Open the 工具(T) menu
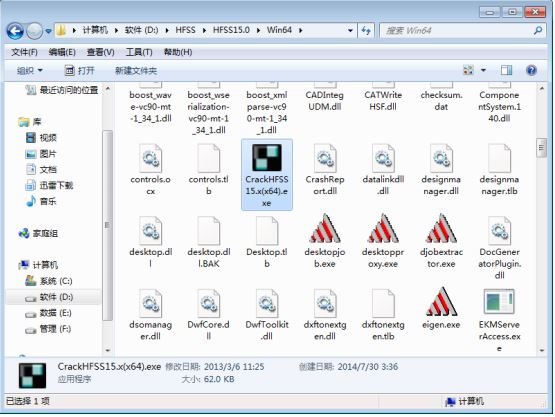The width and height of the screenshot is (555, 417). click(x=139, y=52)
